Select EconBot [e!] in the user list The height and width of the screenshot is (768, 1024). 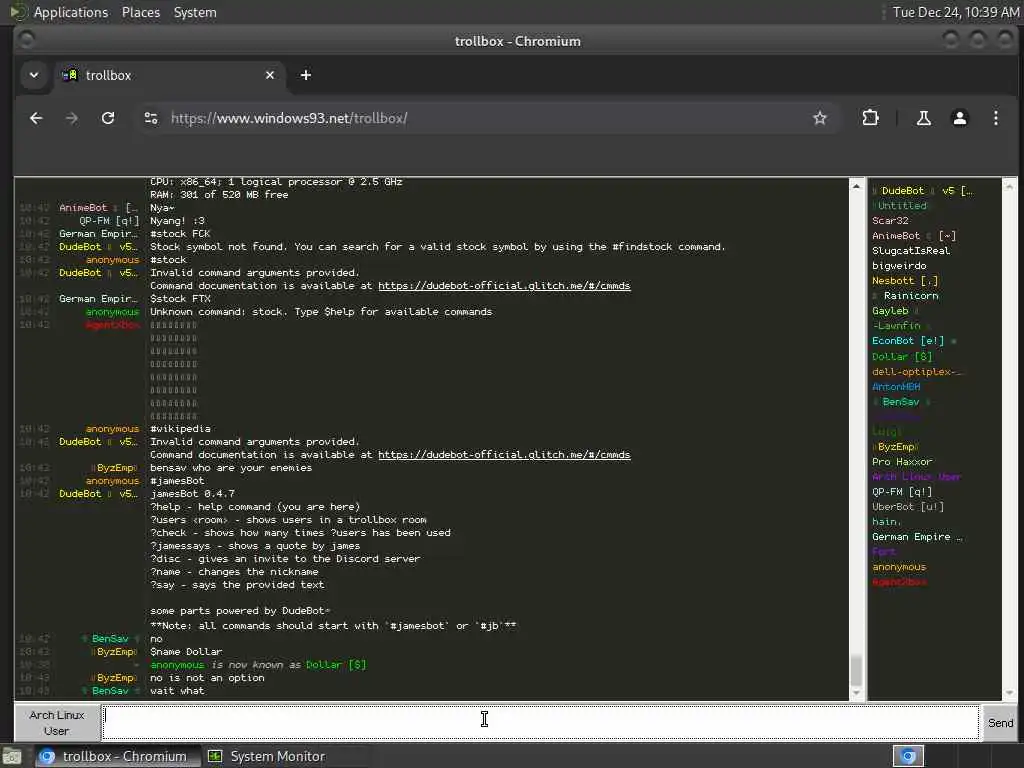914,341
